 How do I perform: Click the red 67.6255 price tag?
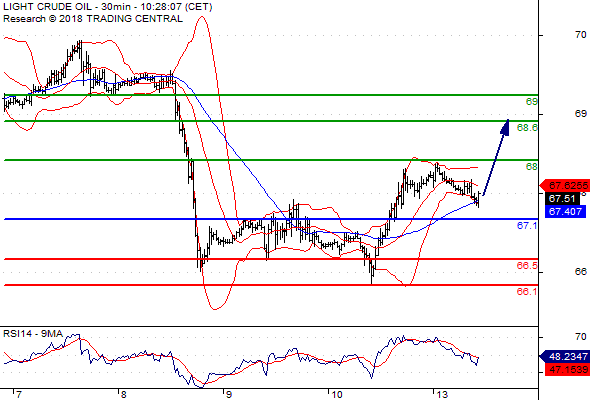[x=564, y=186]
